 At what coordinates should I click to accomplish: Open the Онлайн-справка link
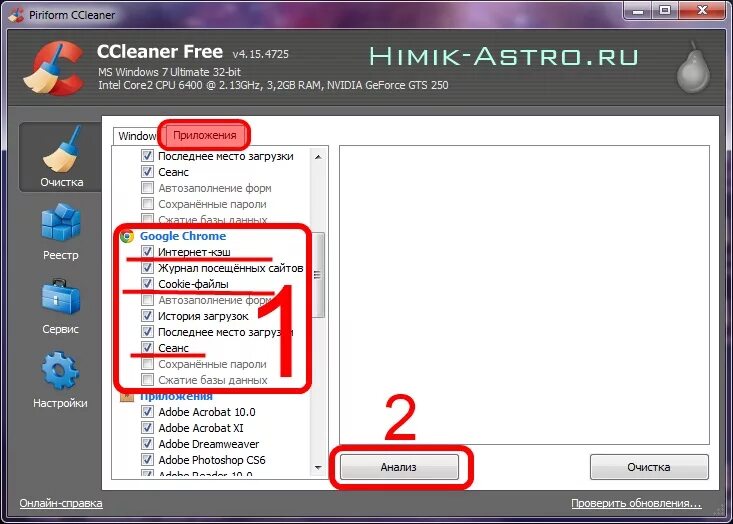click(61, 503)
